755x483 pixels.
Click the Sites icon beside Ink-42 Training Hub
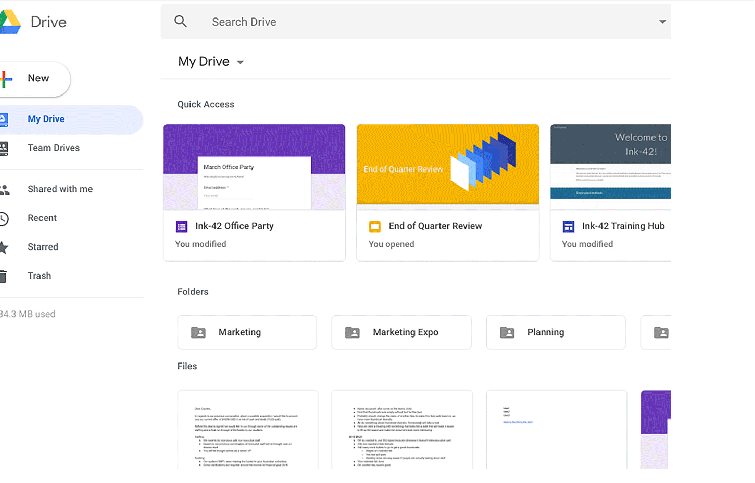(x=568, y=227)
